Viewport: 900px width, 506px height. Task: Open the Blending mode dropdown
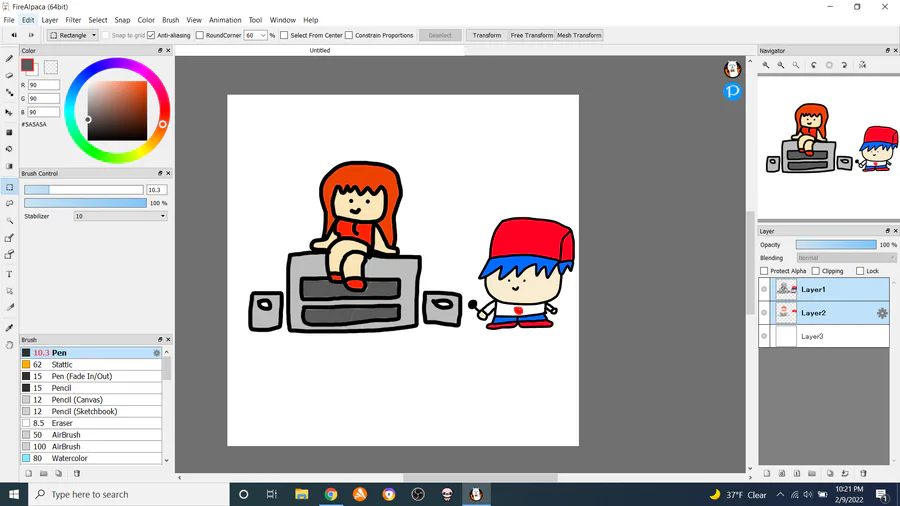[846, 258]
